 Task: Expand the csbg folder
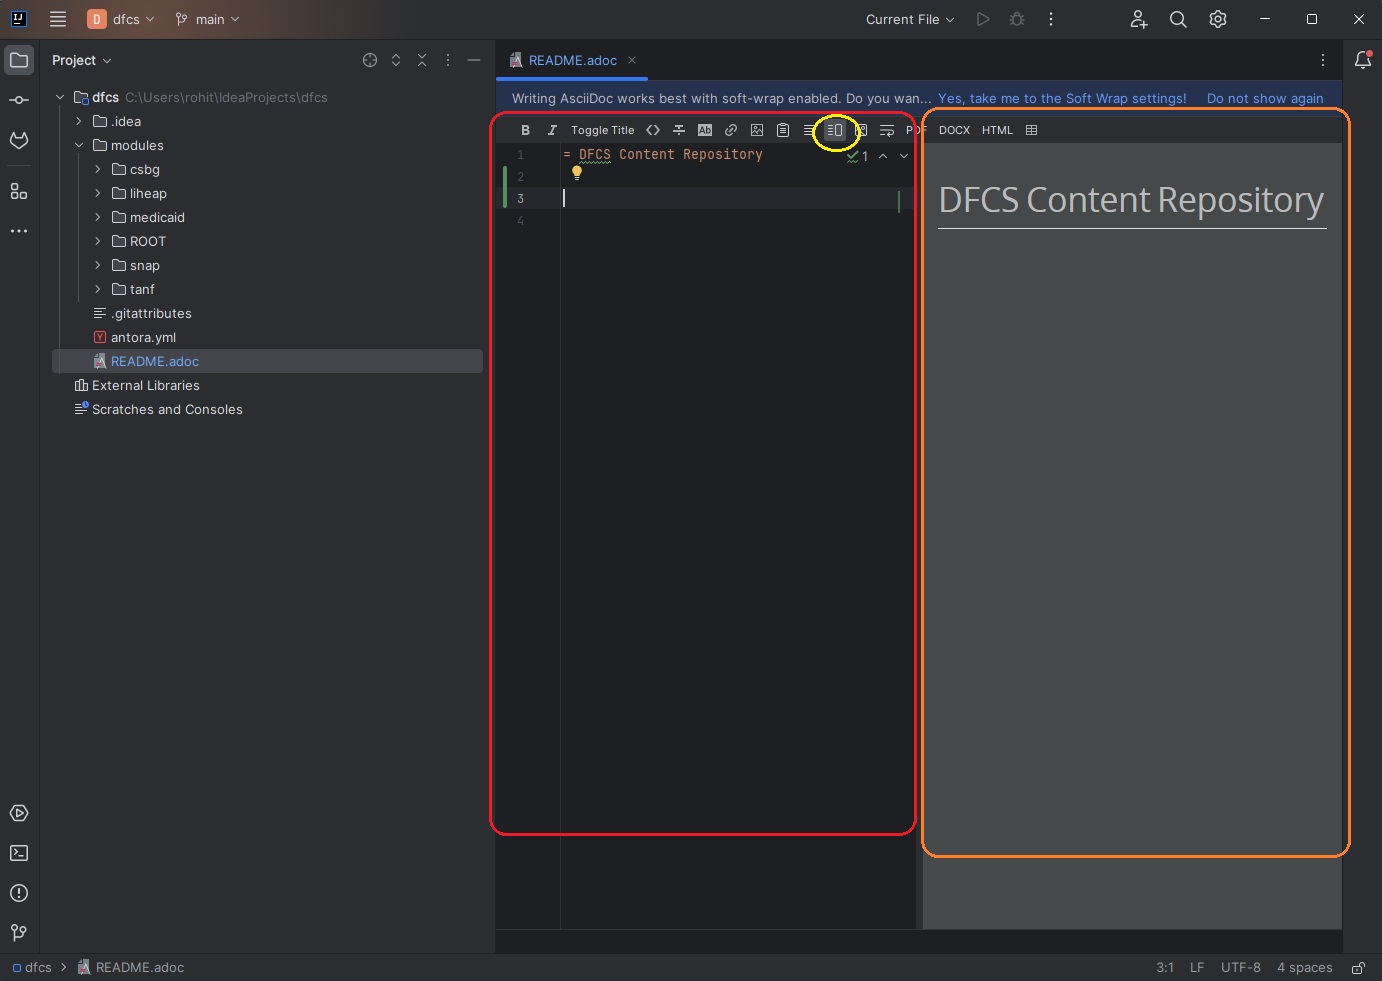click(98, 169)
